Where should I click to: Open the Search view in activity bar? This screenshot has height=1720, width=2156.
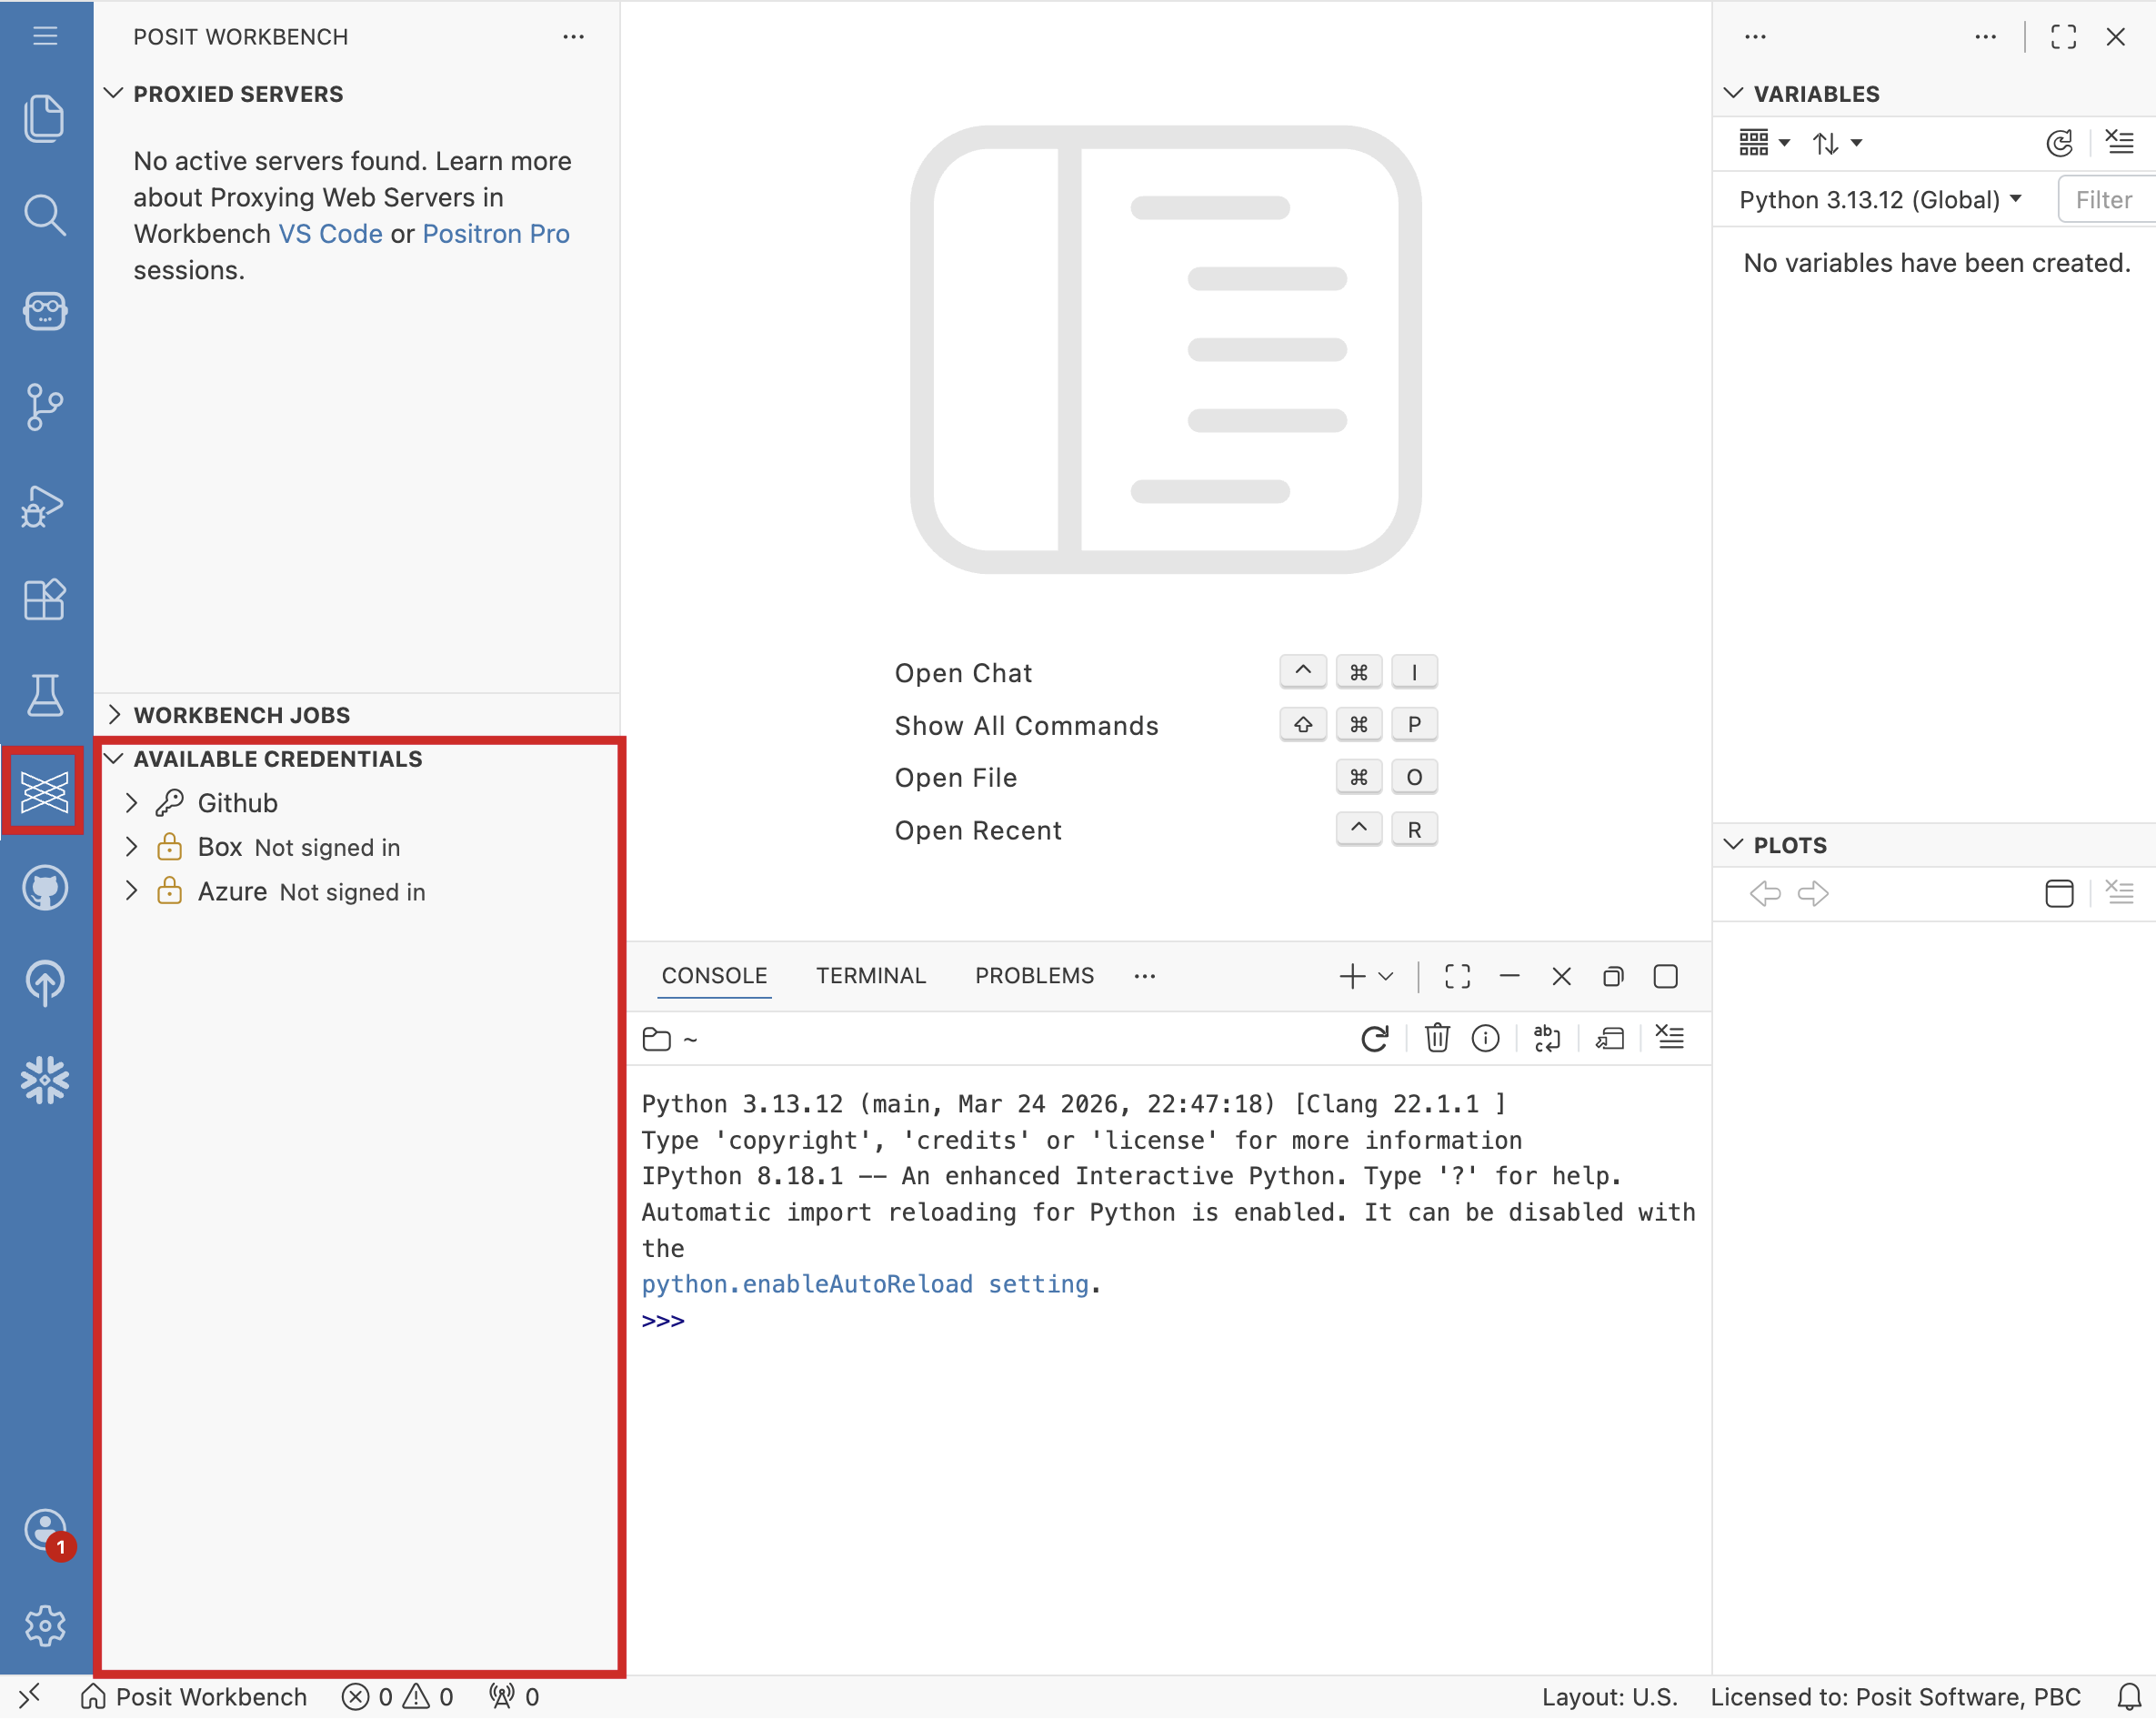(x=44, y=215)
